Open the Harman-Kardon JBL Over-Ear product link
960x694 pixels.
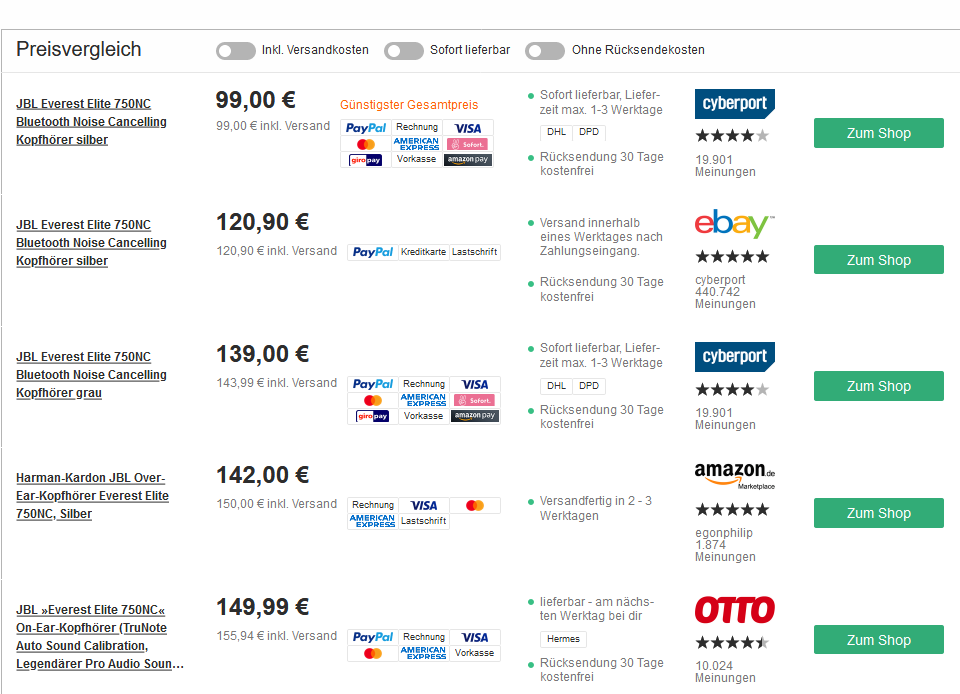pos(92,496)
